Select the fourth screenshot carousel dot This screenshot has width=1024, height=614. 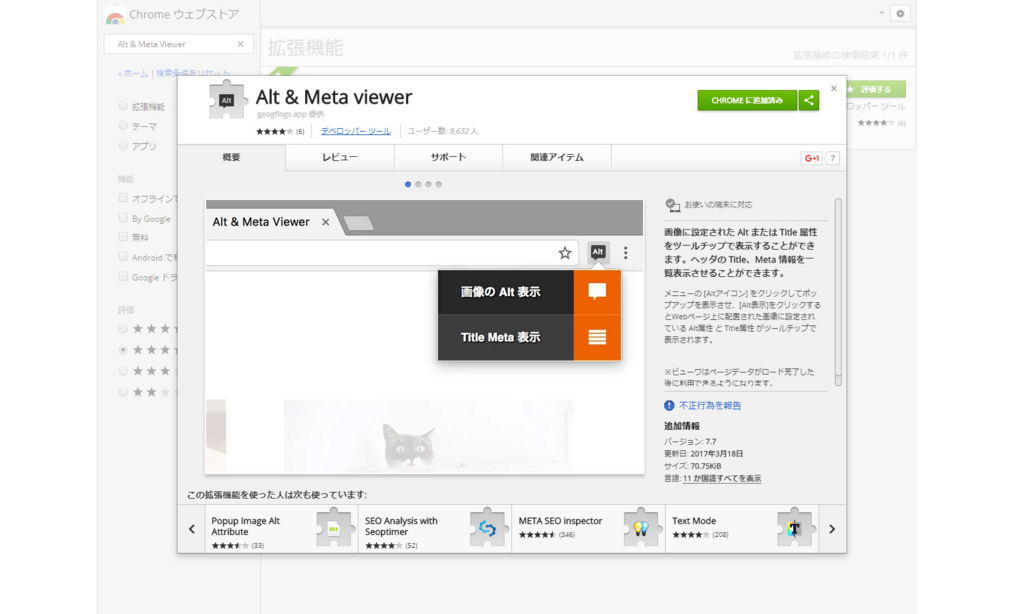[x=439, y=184]
